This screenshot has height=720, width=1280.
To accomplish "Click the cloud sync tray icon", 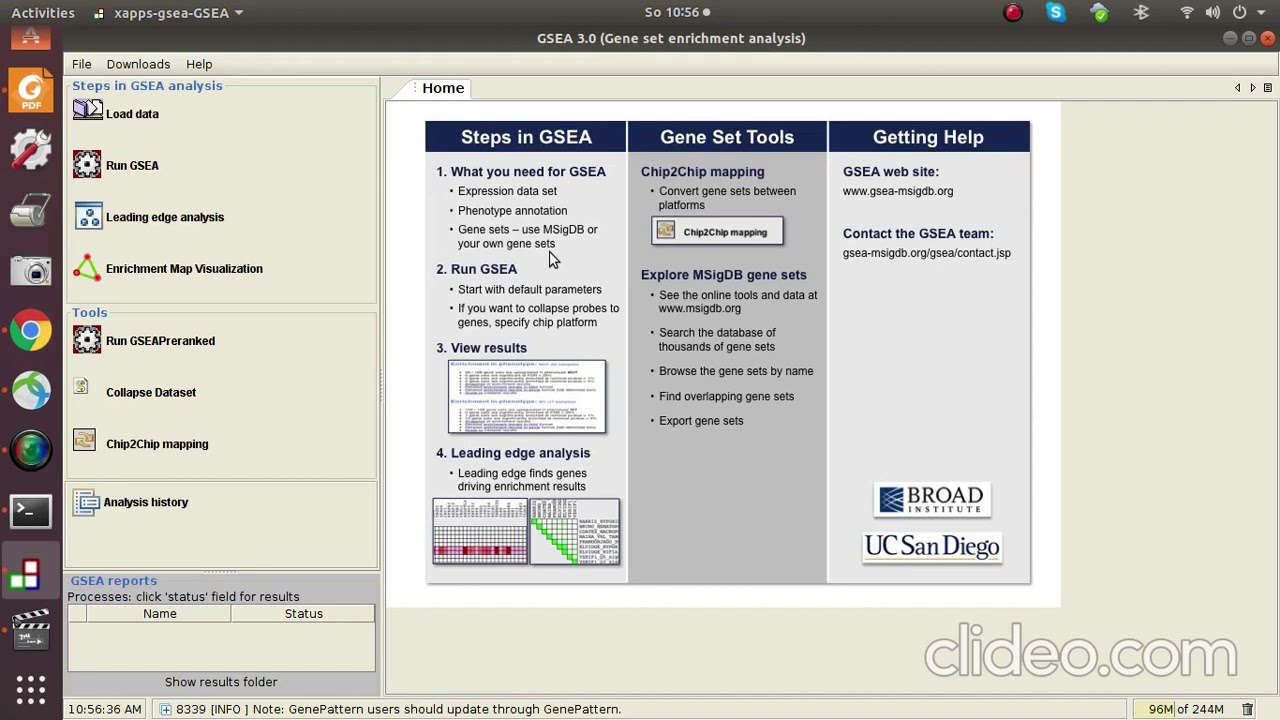I will (x=1099, y=12).
